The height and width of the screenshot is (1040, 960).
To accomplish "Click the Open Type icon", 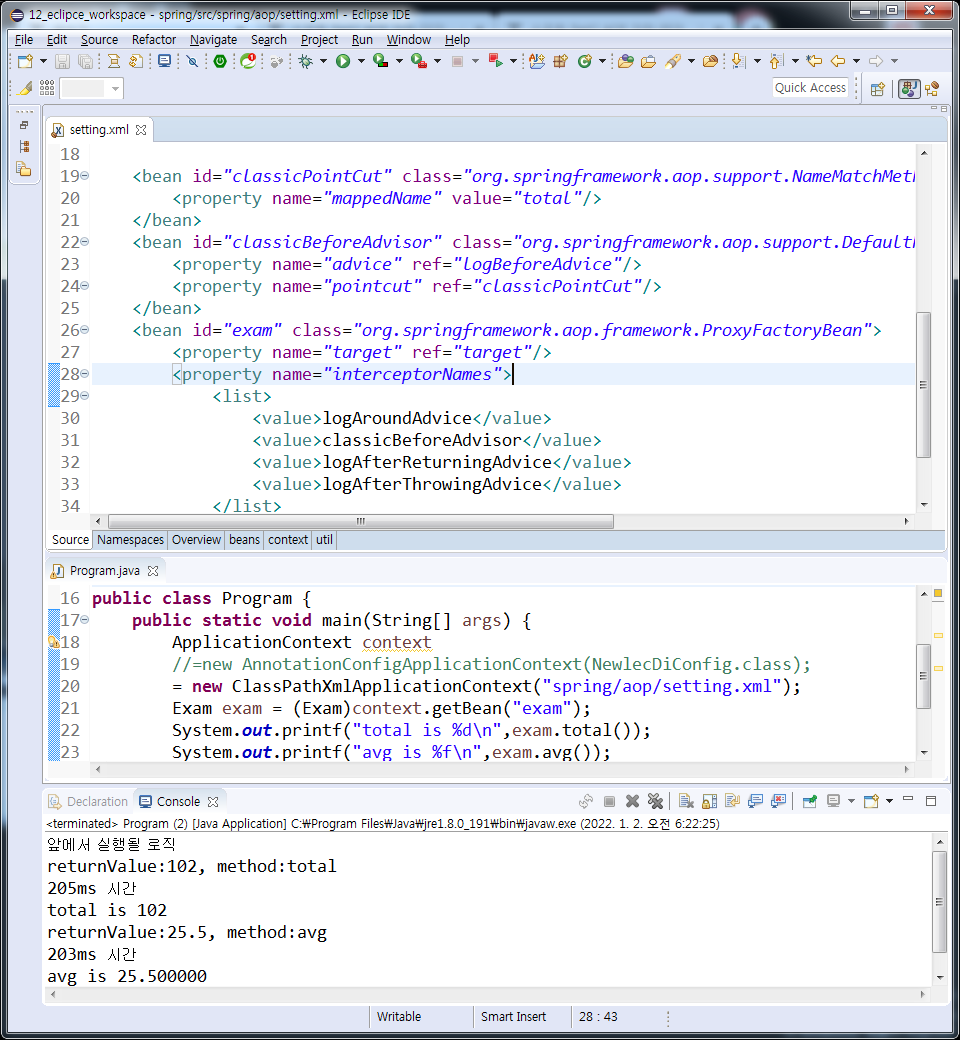I will (x=625, y=62).
